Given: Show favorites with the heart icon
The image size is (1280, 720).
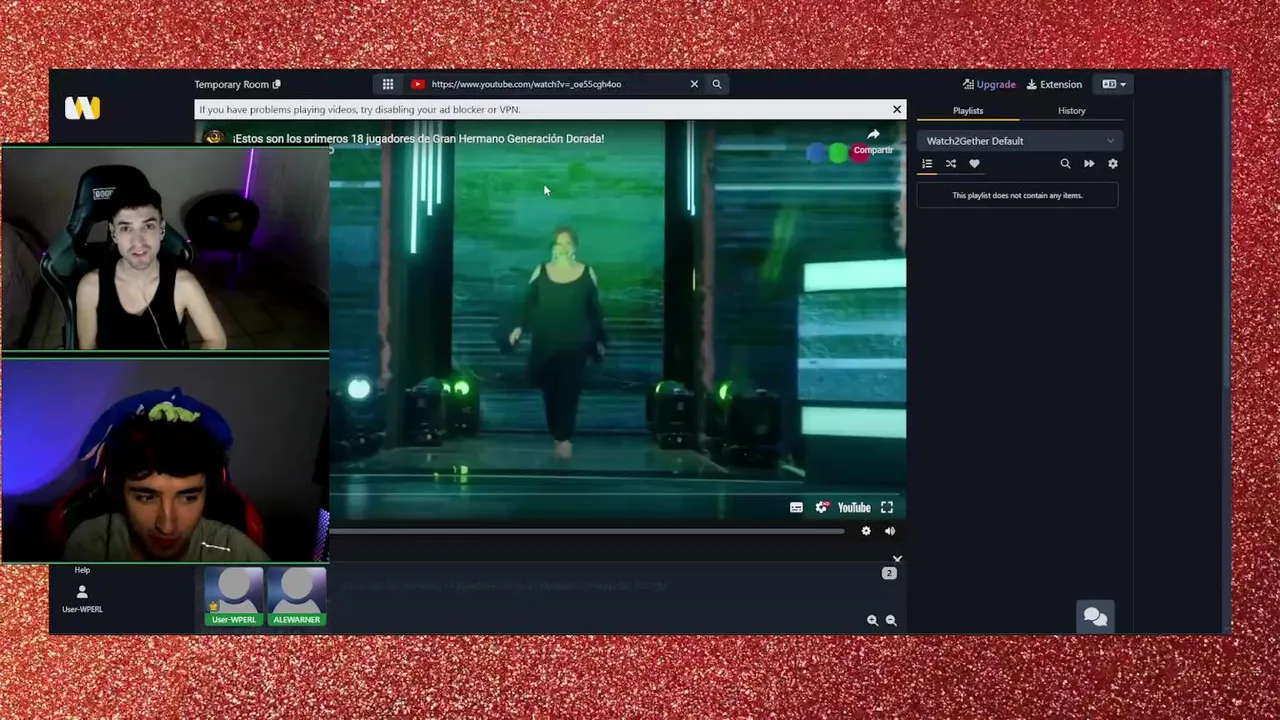Looking at the screenshot, I should 974,164.
